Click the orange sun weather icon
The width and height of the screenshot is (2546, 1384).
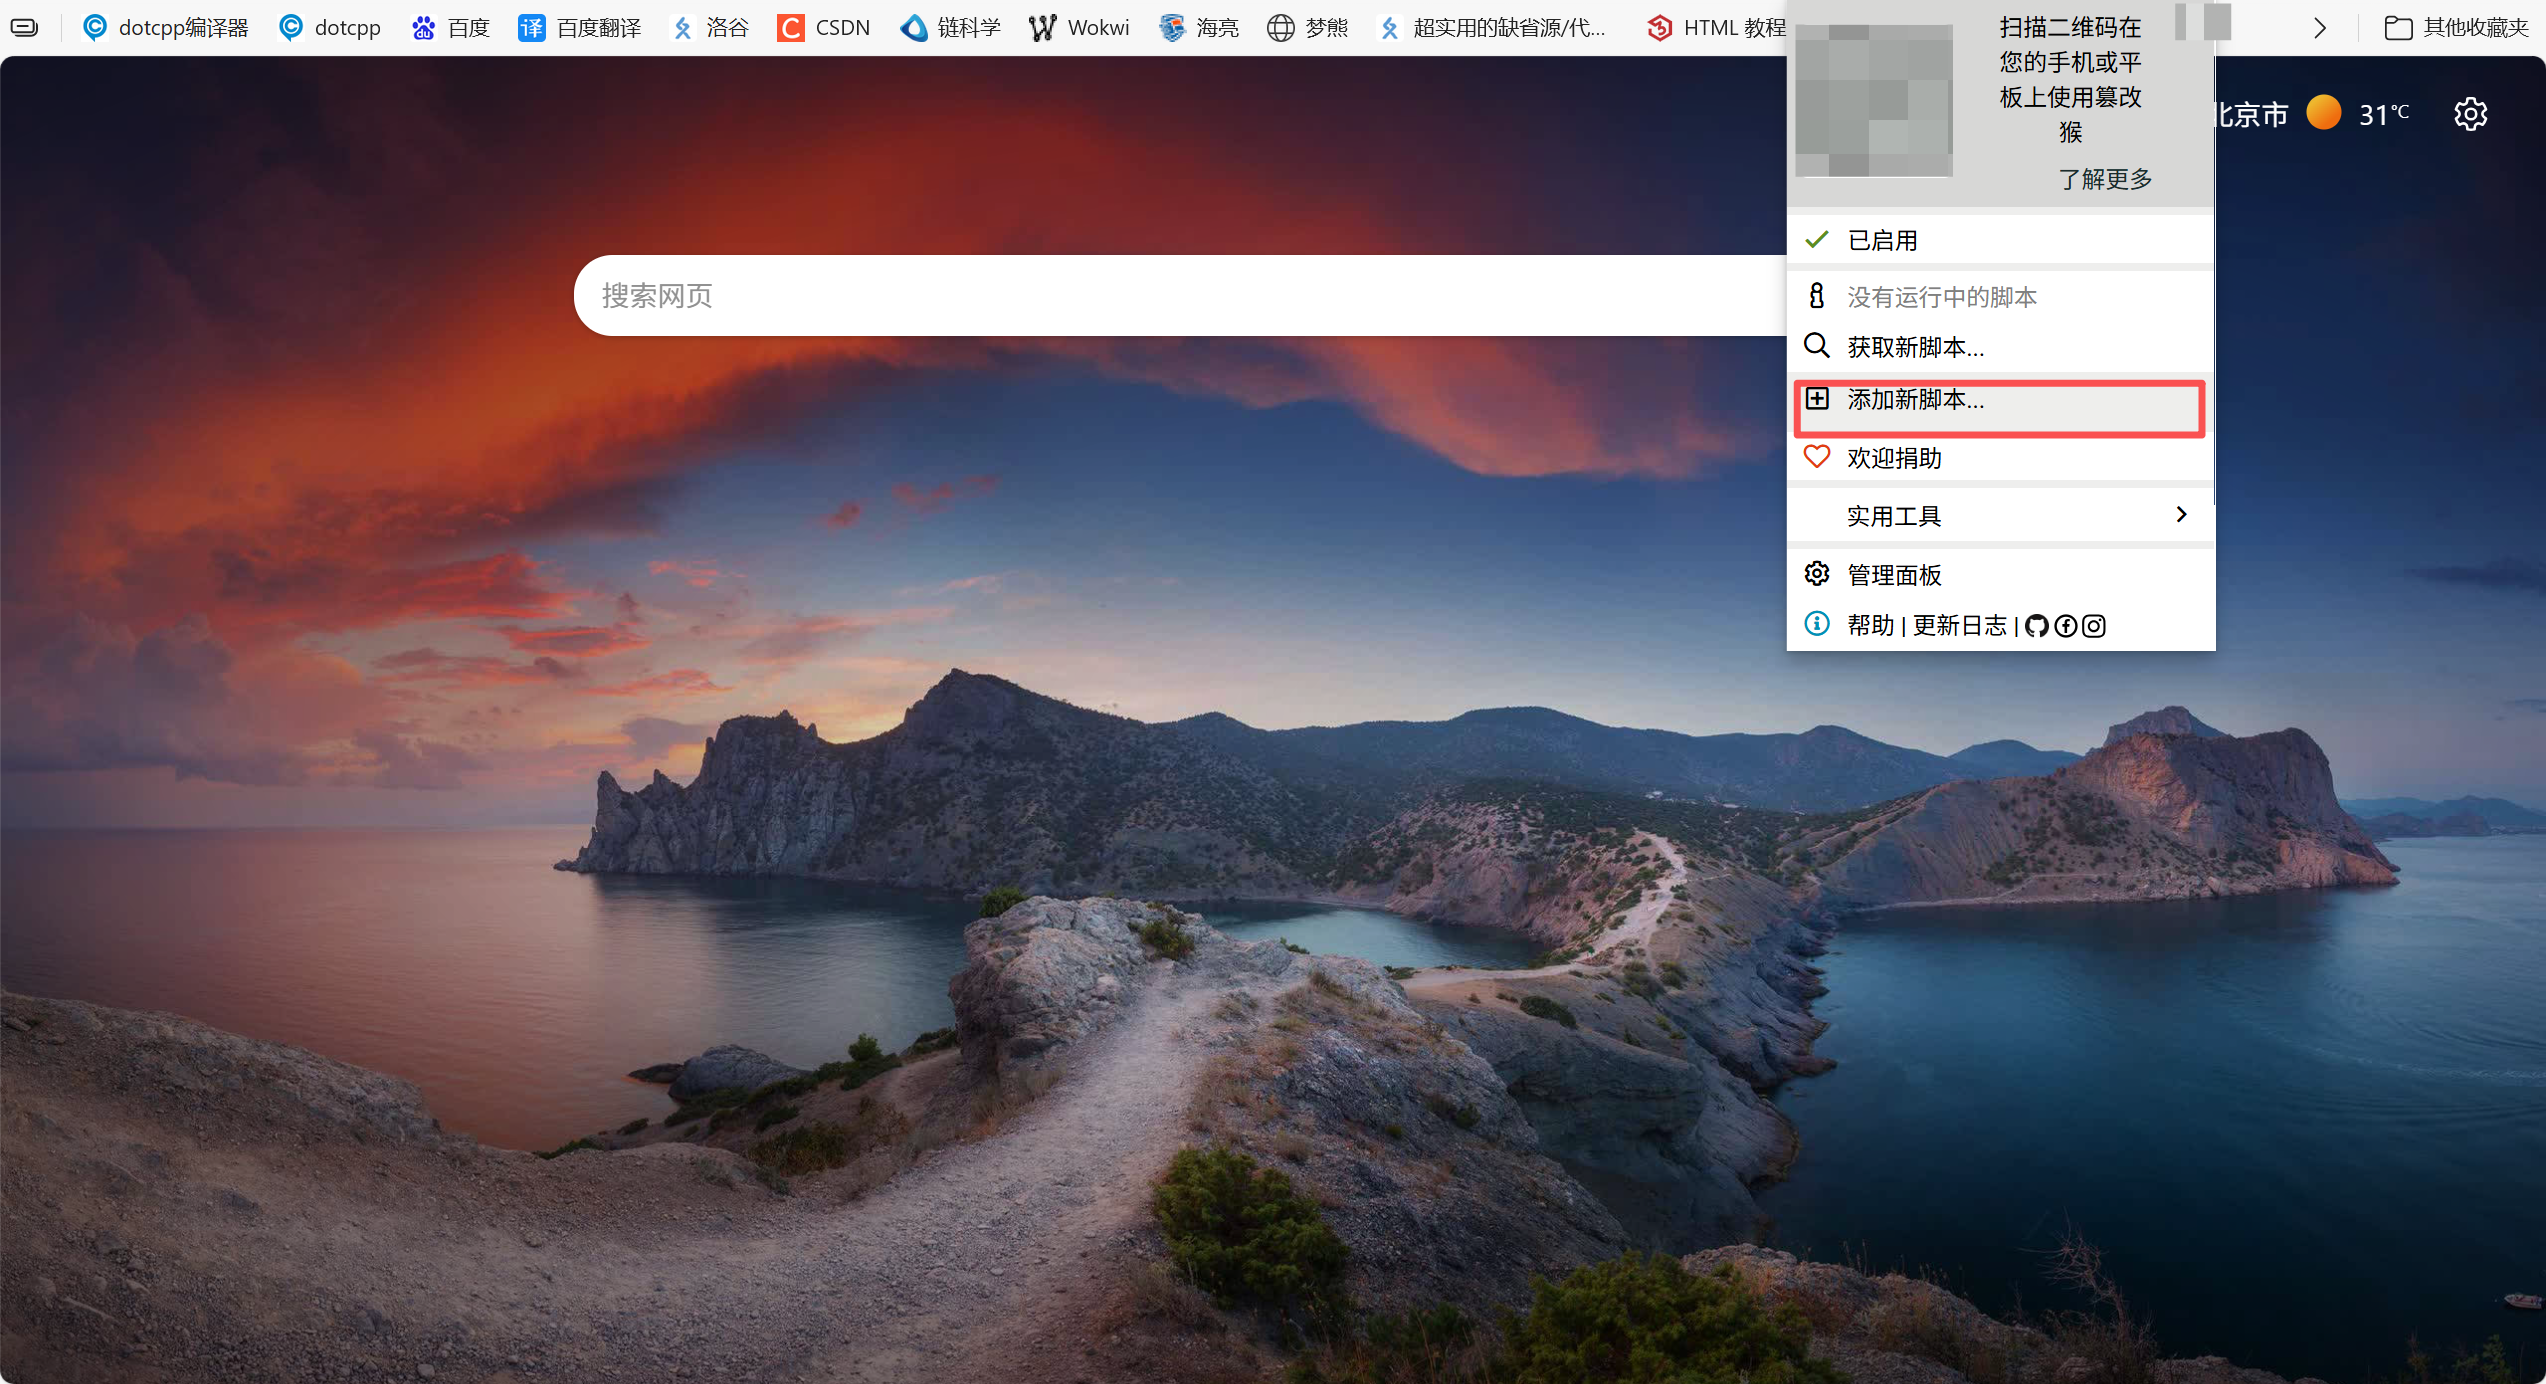[x=2323, y=113]
